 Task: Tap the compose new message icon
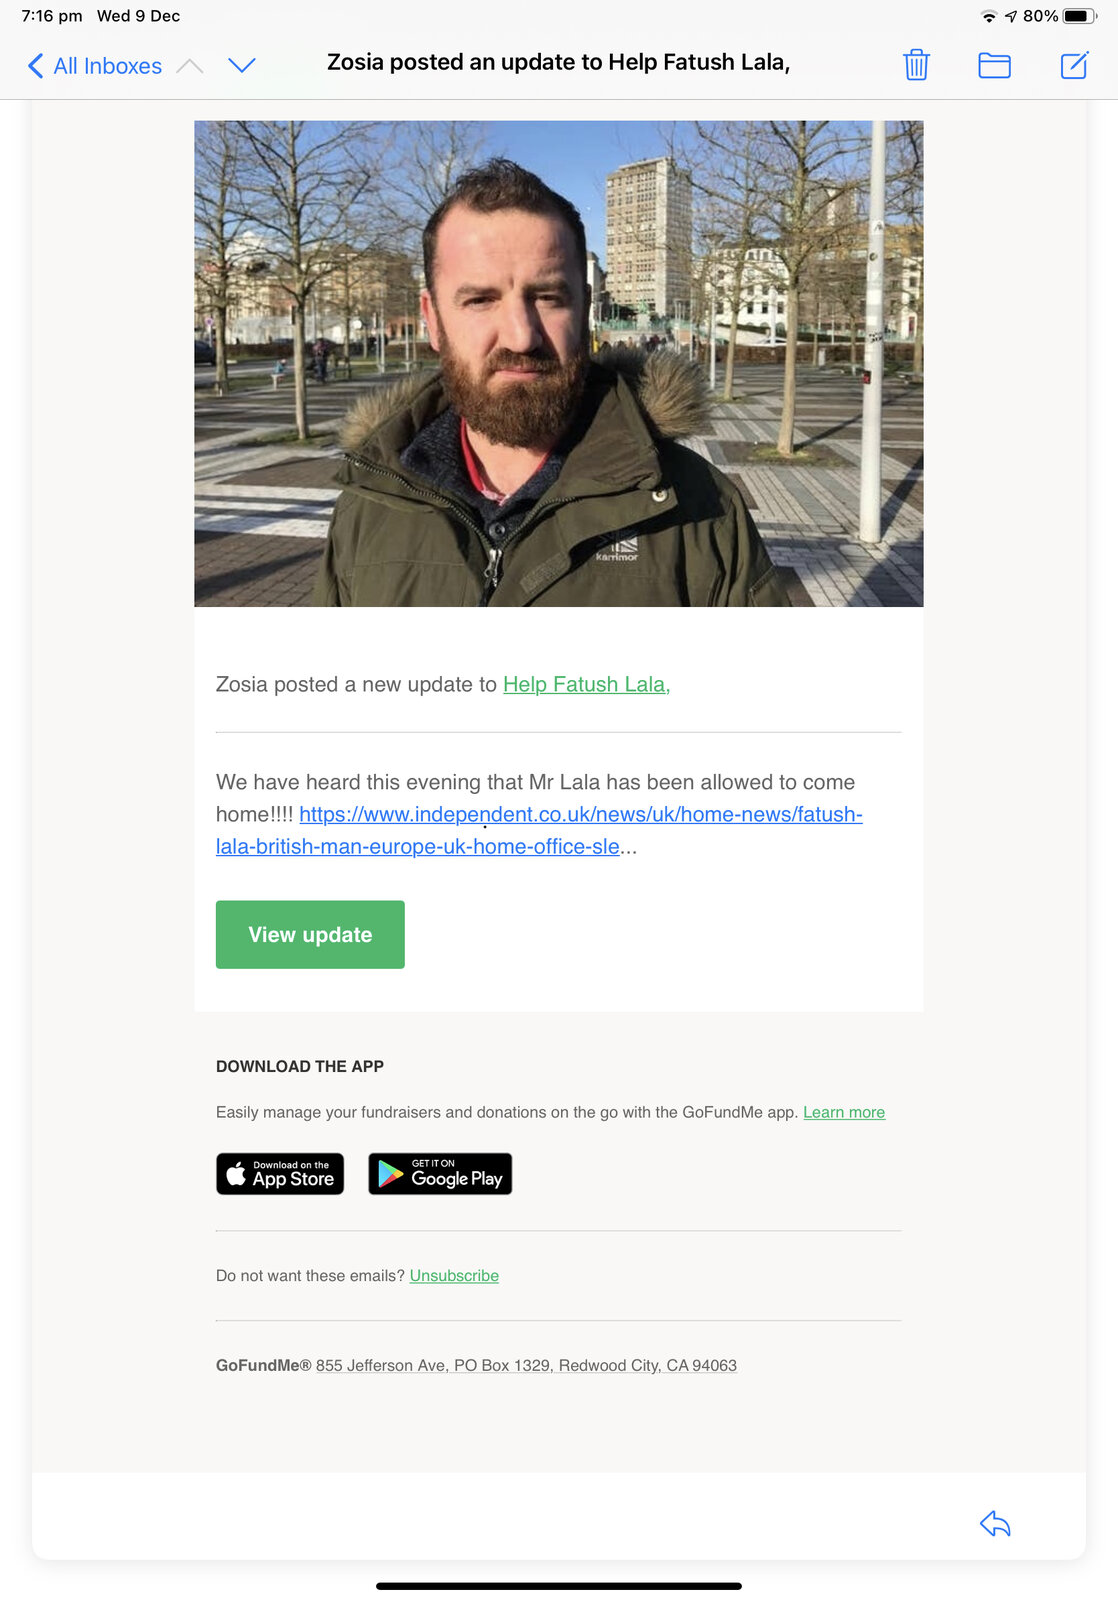(x=1074, y=65)
